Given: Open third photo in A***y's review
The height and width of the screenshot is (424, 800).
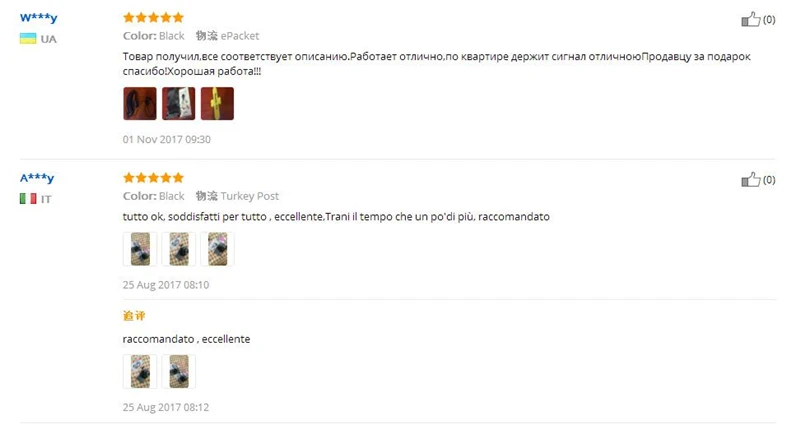Looking at the screenshot, I should (x=217, y=249).
